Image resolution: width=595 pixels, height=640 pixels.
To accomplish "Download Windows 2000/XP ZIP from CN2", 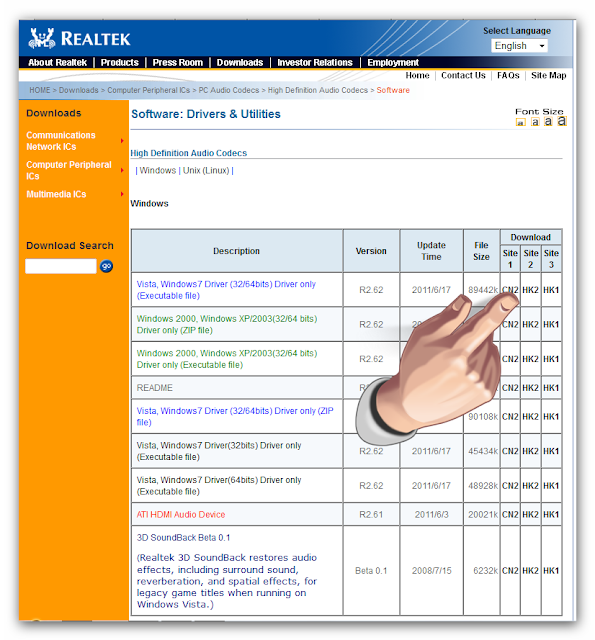I will 510,324.
